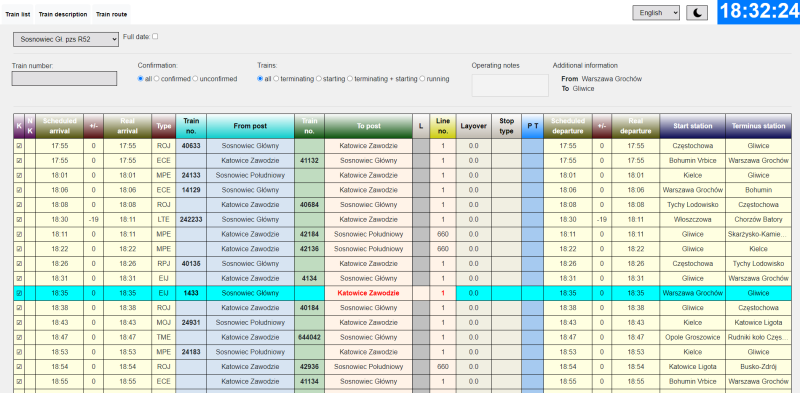Select the 'confirmed' radio button
This screenshot has width=800, height=393.
tap(157, 79)
